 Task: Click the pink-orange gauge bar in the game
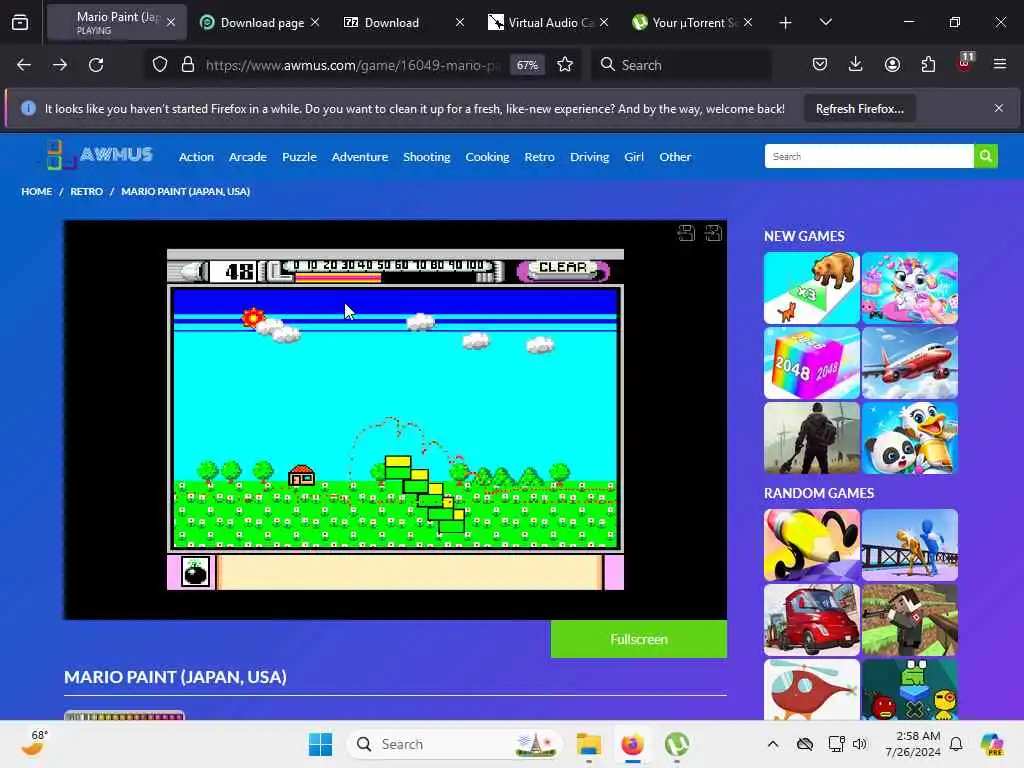coord(338,278)
